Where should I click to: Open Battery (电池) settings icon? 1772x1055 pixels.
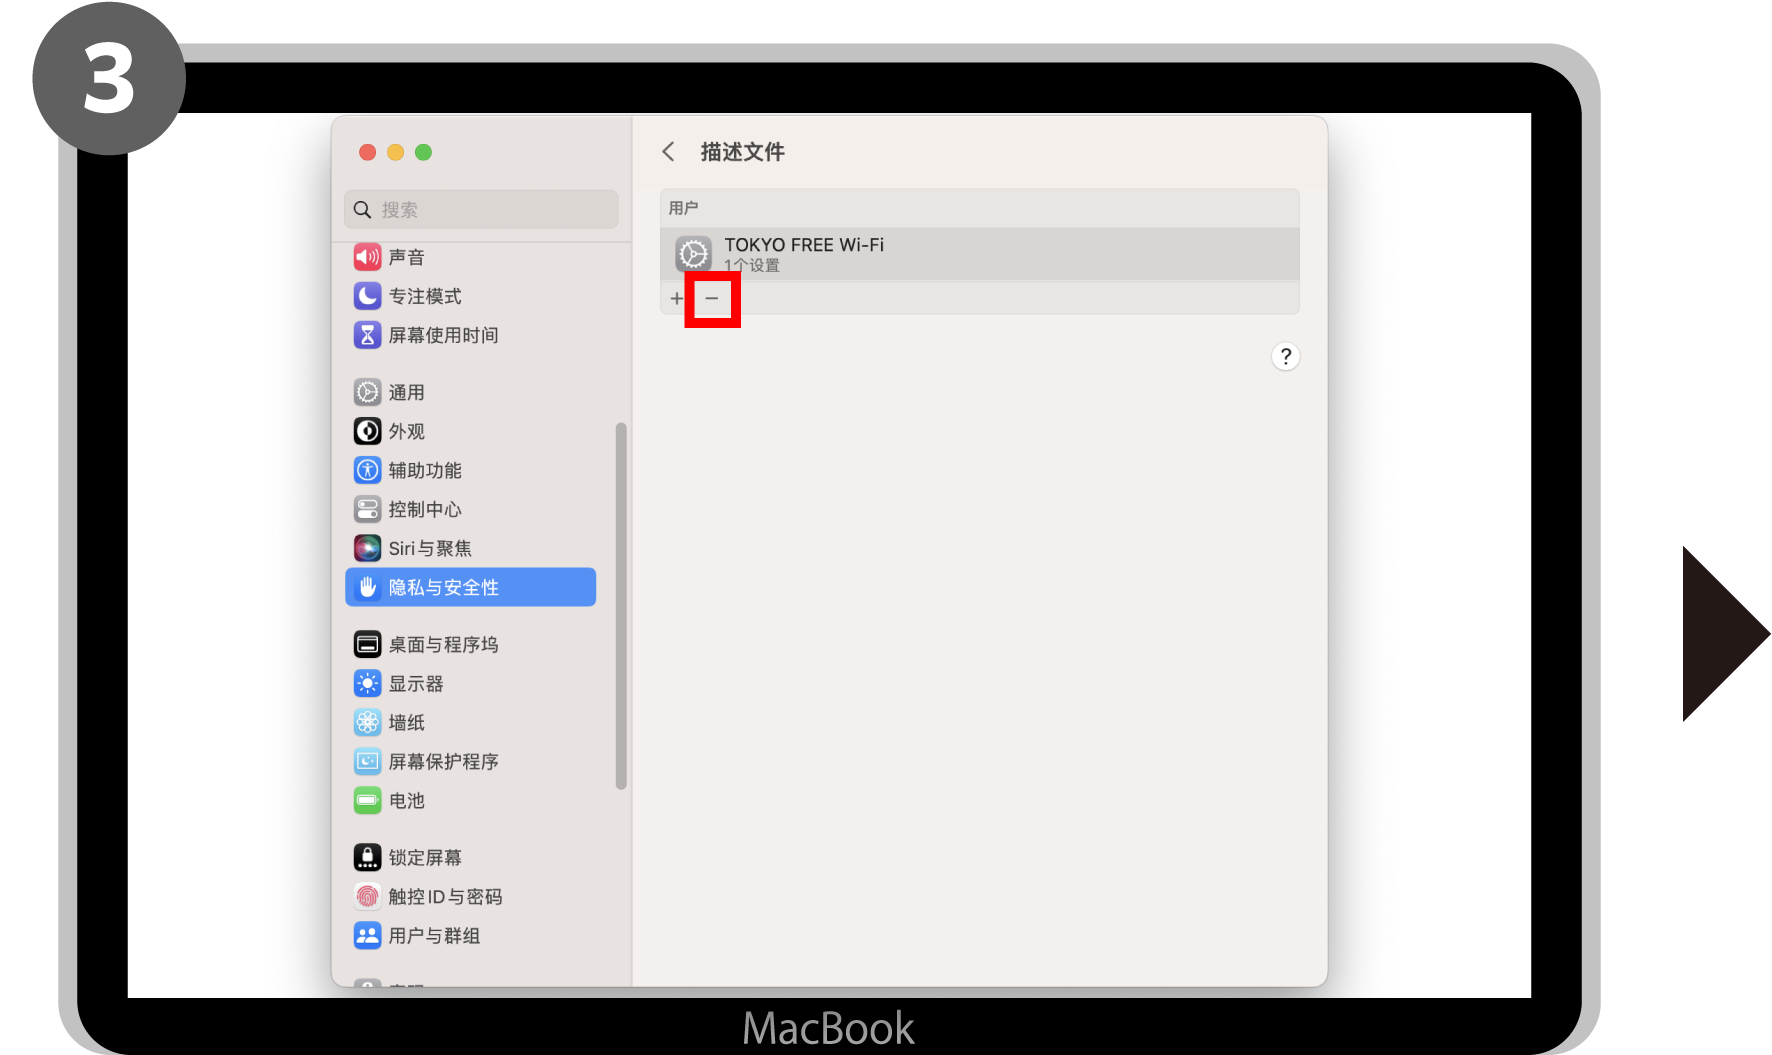367,800
